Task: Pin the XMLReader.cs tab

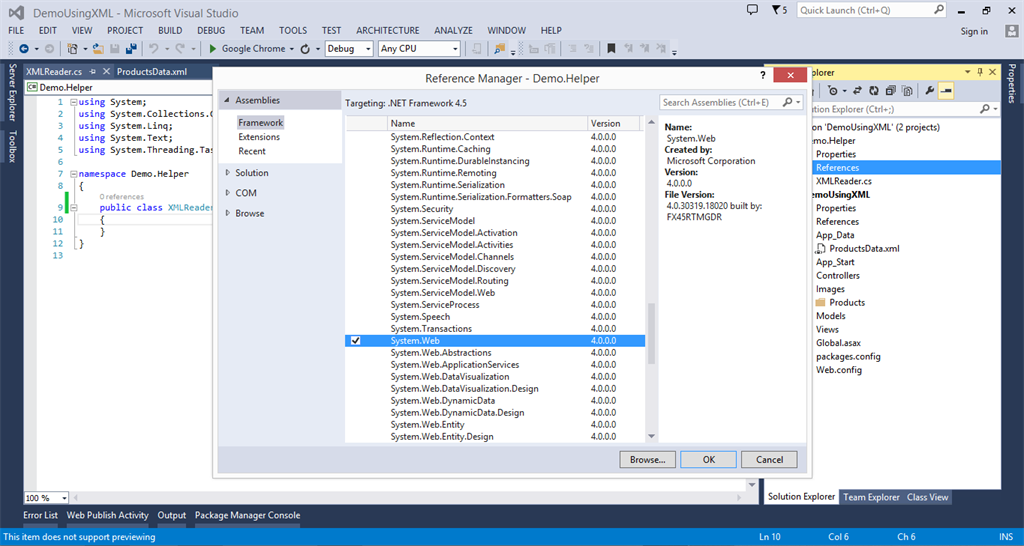Action: point(92,72)
